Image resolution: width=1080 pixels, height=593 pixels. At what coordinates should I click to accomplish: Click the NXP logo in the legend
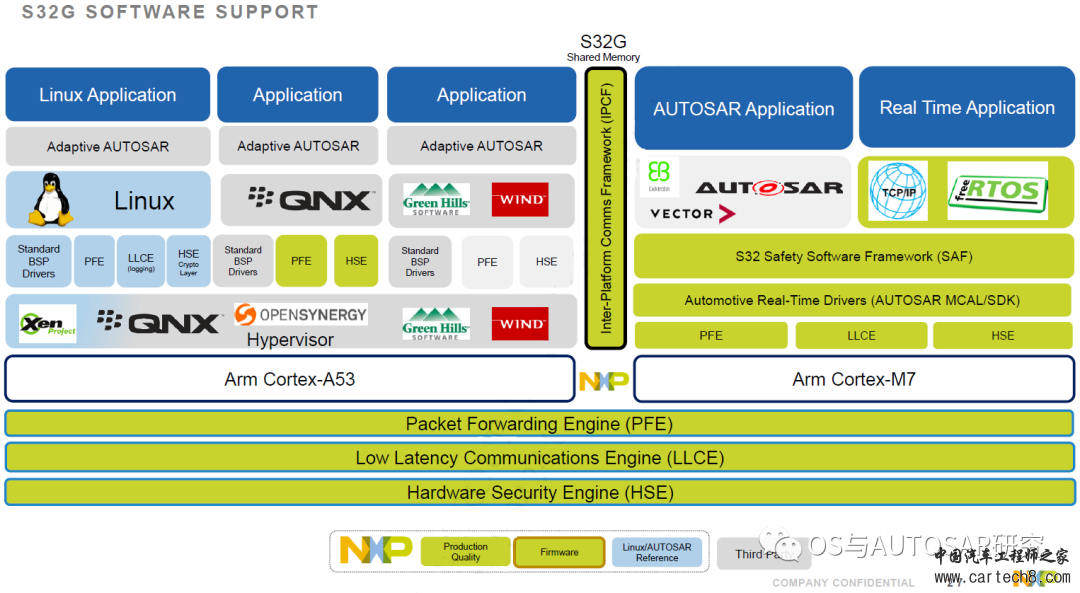(376, 550)
